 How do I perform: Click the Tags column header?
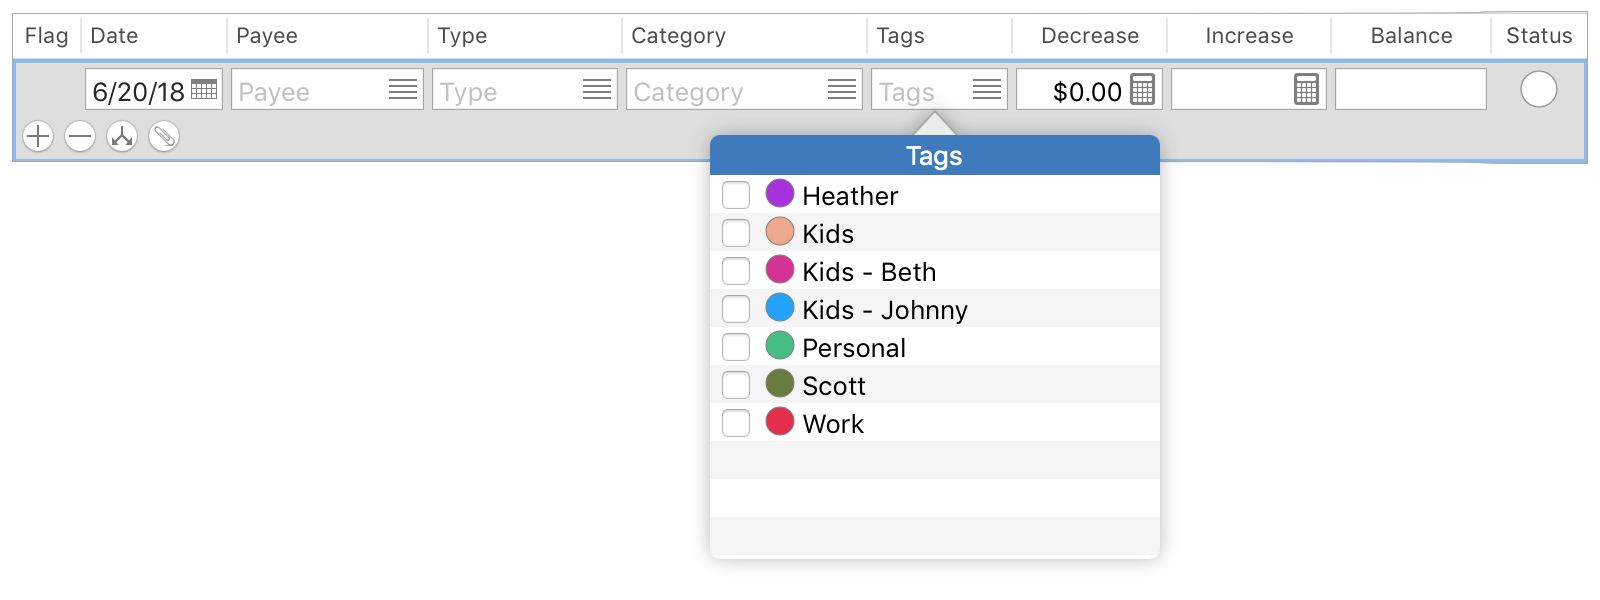[901, 35]
